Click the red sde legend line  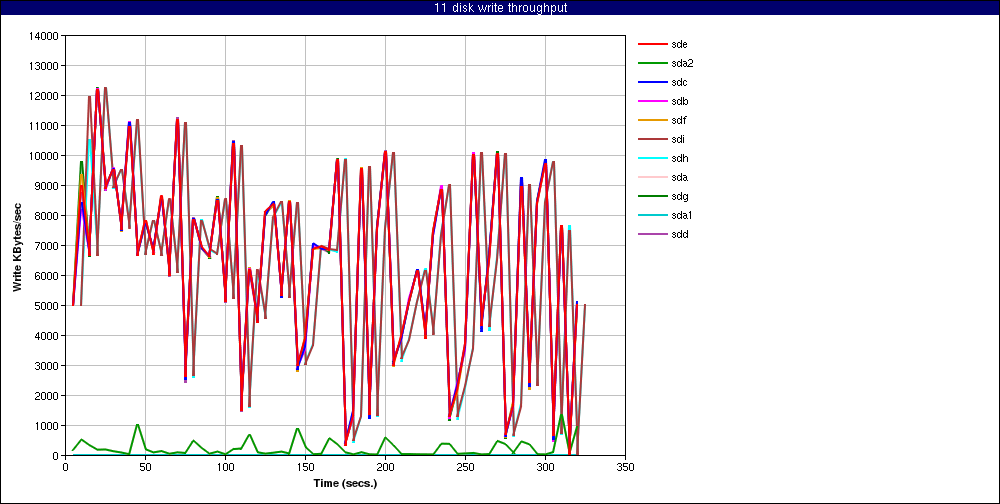pyautogui.click(x=651, y=45)
